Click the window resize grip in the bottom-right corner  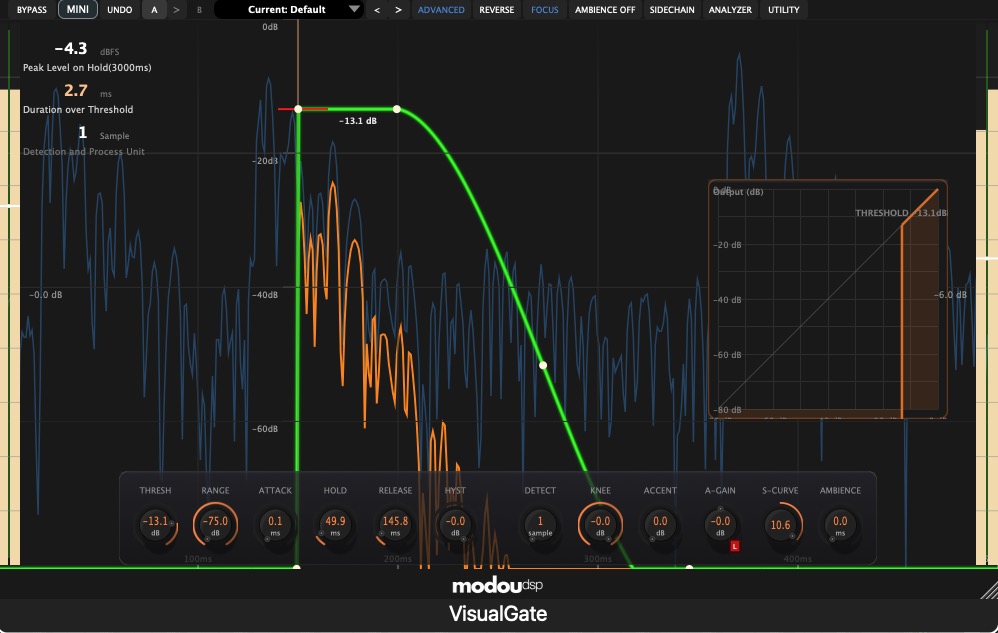pyautogui.click(x=988, y=590)
